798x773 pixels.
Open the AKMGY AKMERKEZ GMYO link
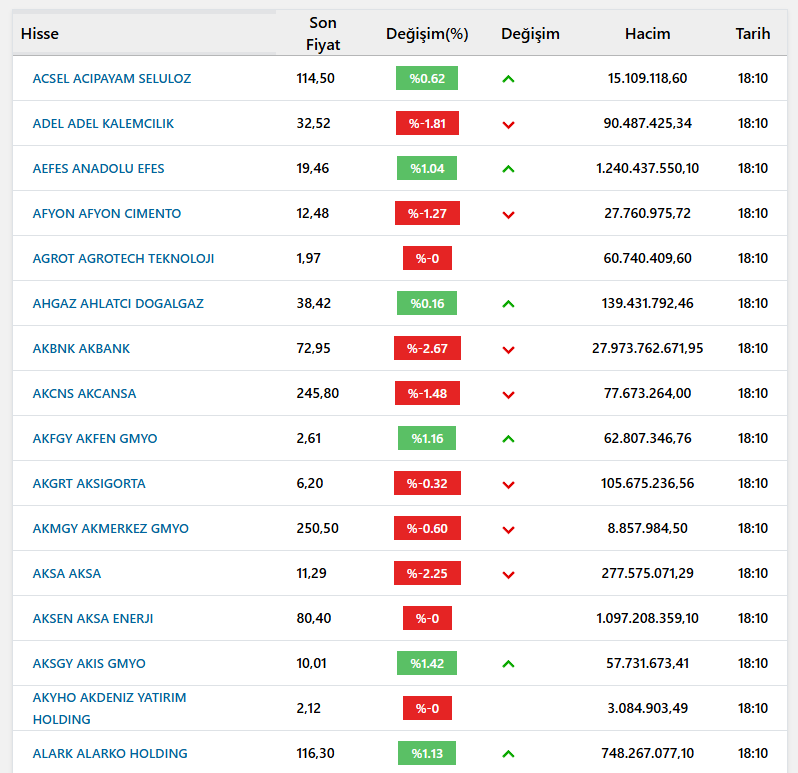(x=110, y=528)
